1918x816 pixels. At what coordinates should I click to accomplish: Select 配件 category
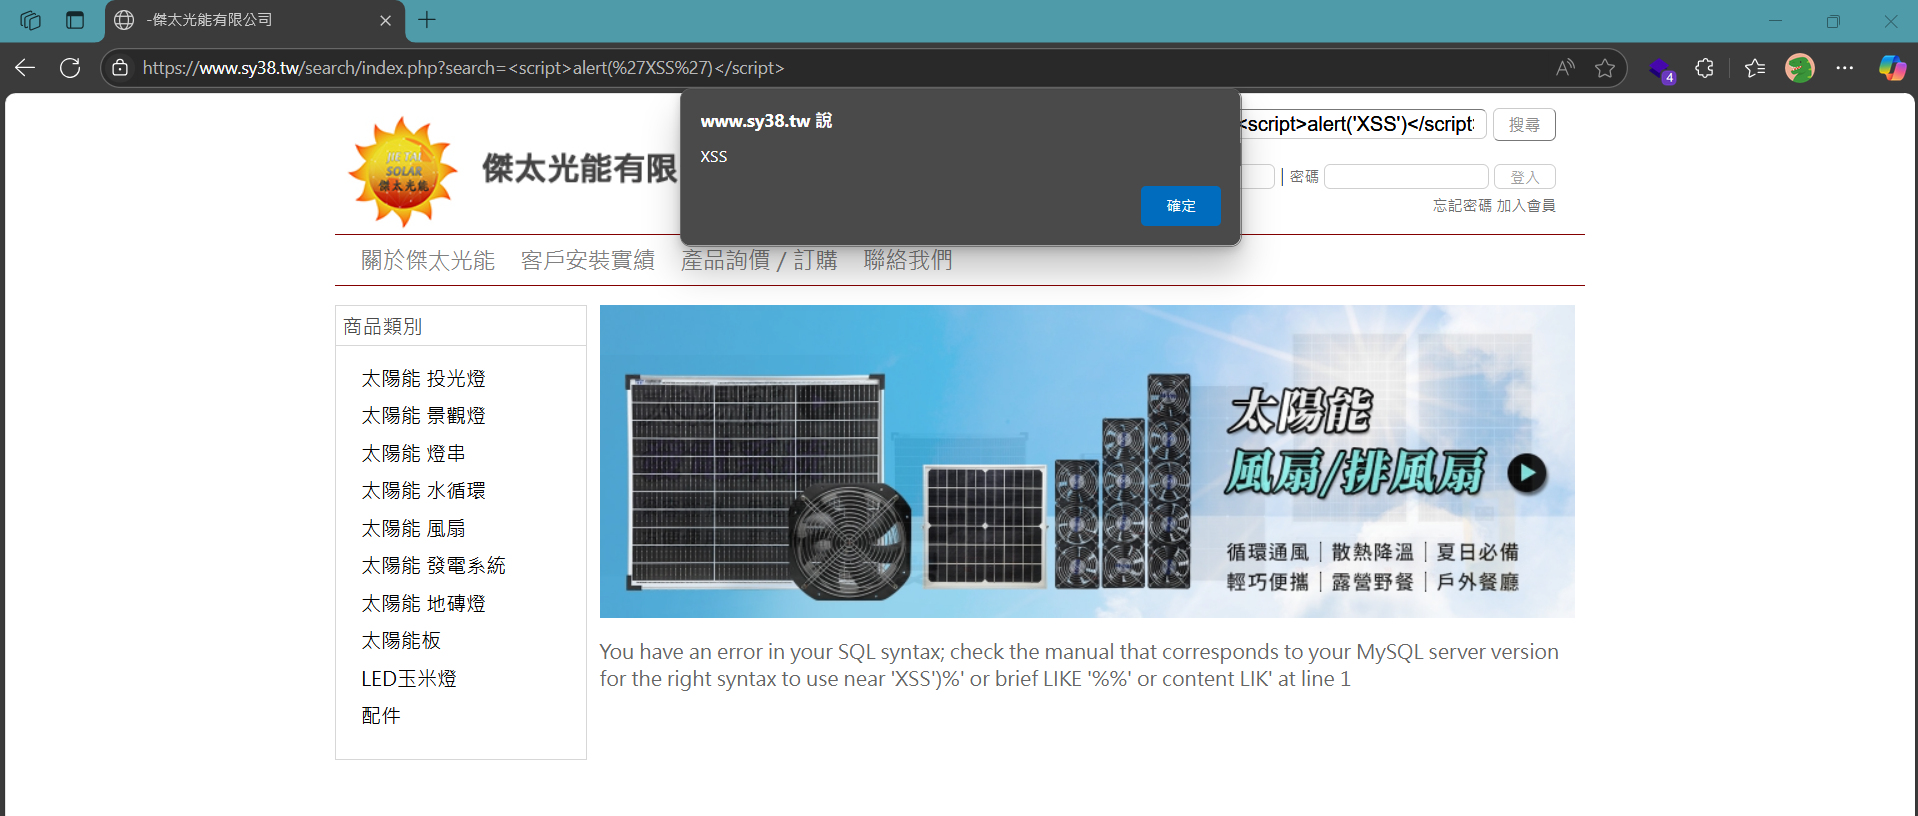[x=381, y=716]
